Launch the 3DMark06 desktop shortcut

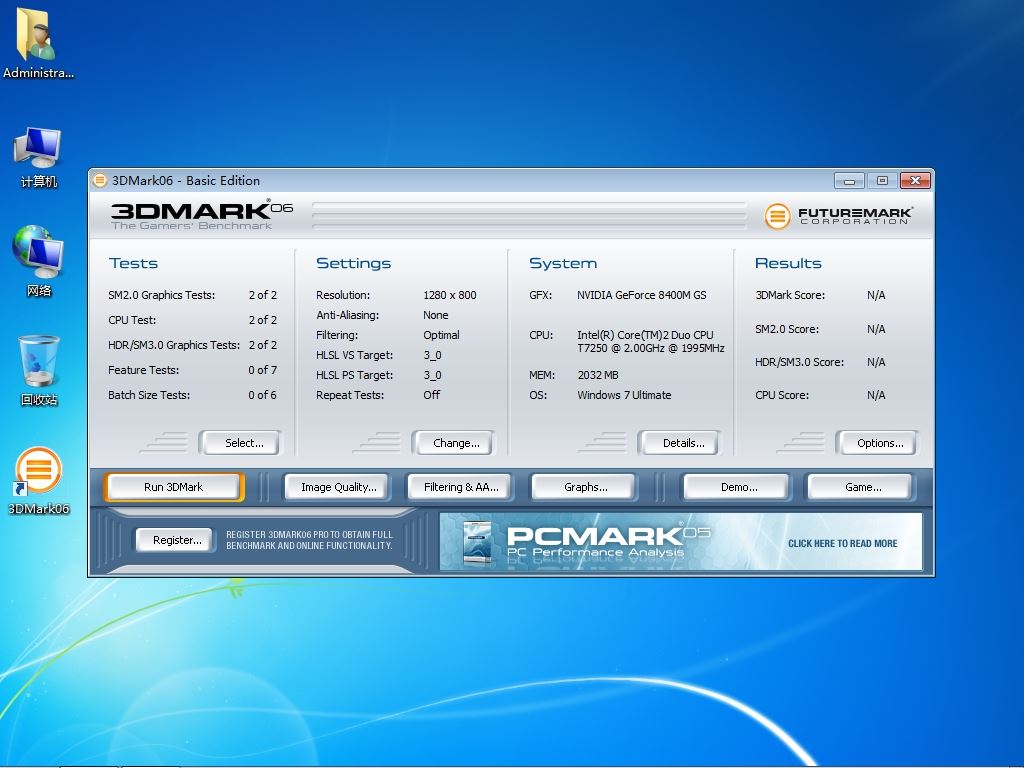pos(39,481)
